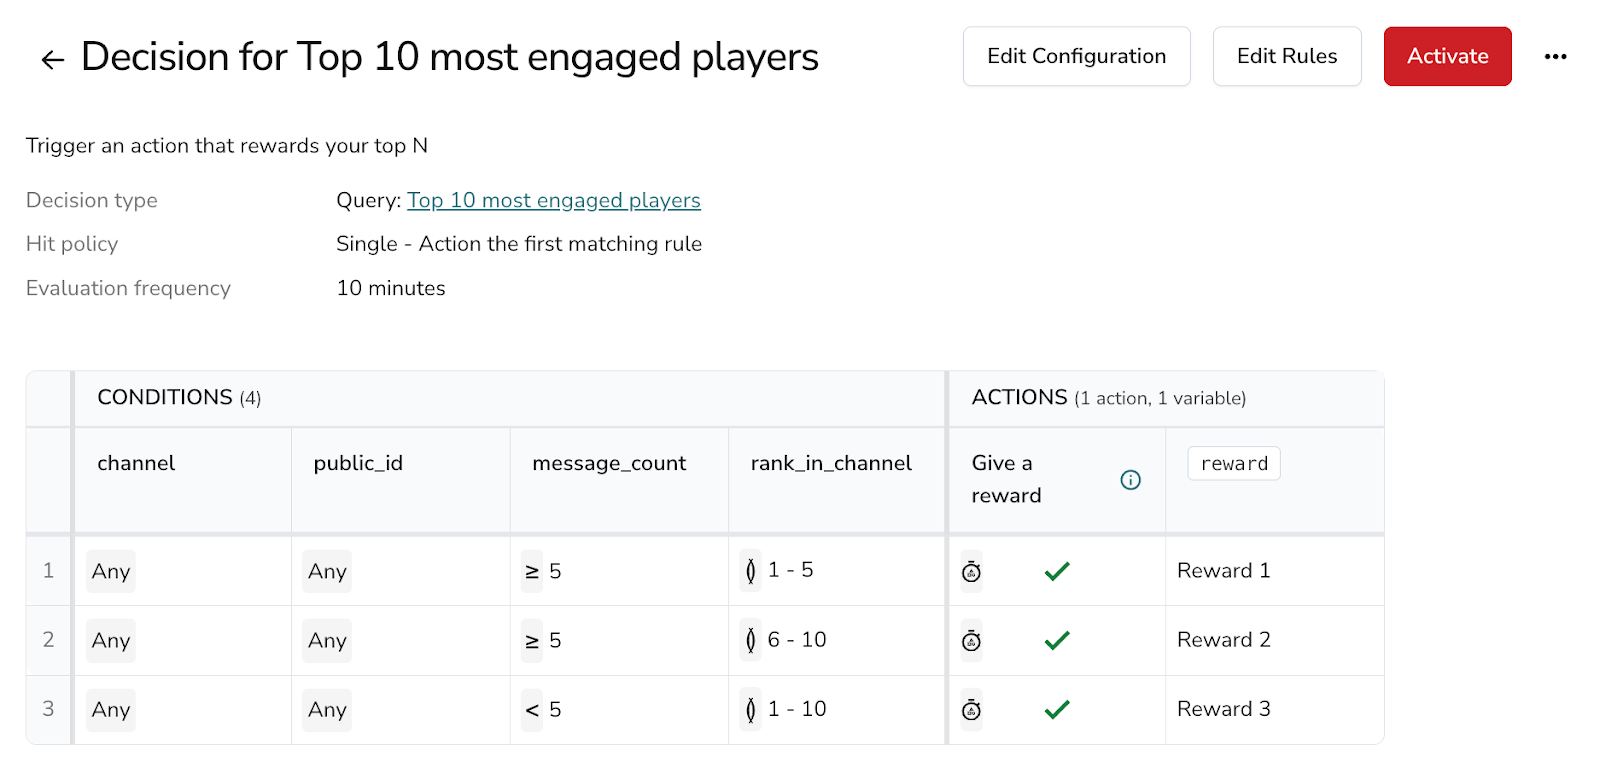Open the public_id Any selector in row 2

click(327, 641)
